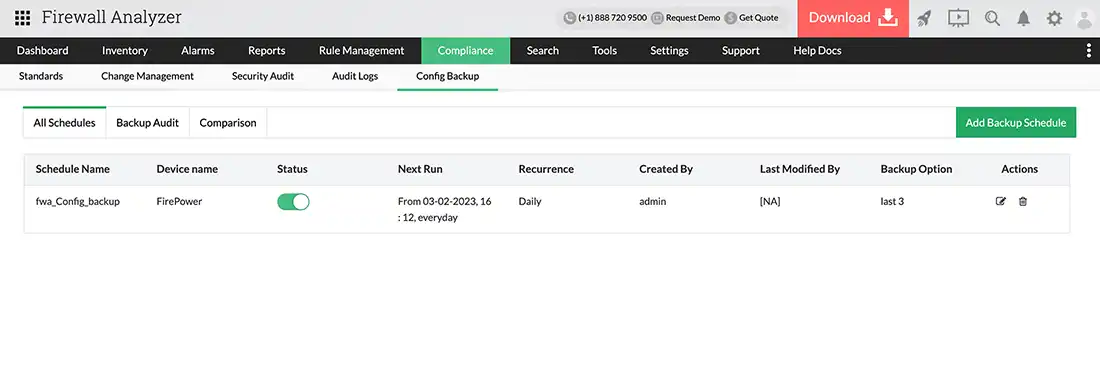Open the Inventory menu
This screenshot has height=380, width=1100.
tap(125, 50)
